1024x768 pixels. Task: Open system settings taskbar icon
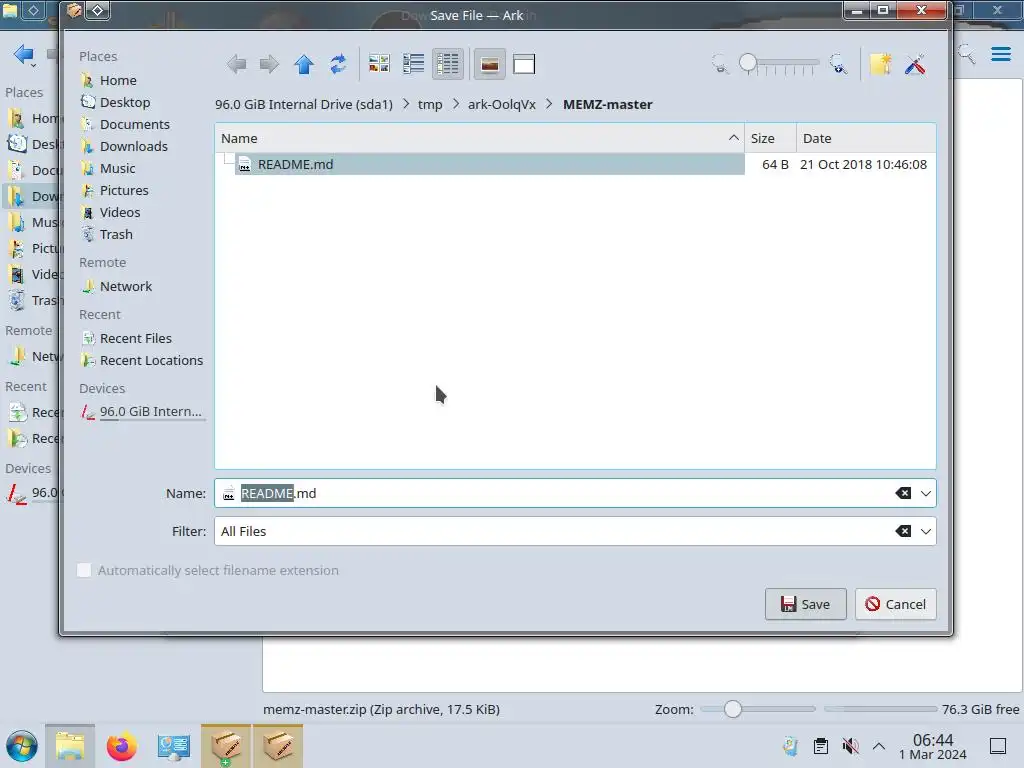click(x=174, y=746)
